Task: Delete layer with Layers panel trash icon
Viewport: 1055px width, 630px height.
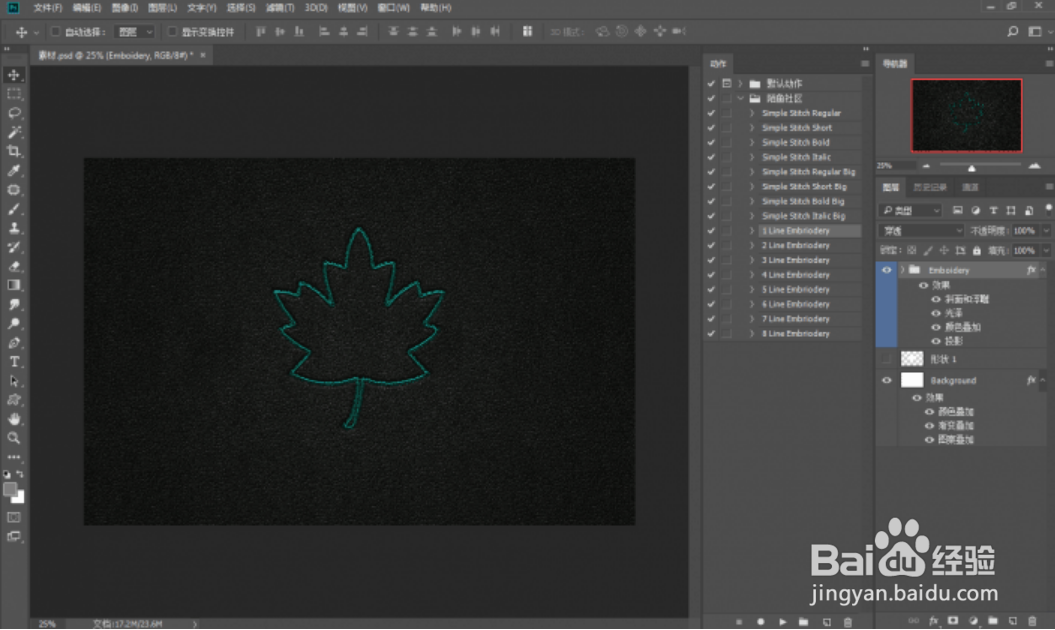Action: (x=1032, y=621)
